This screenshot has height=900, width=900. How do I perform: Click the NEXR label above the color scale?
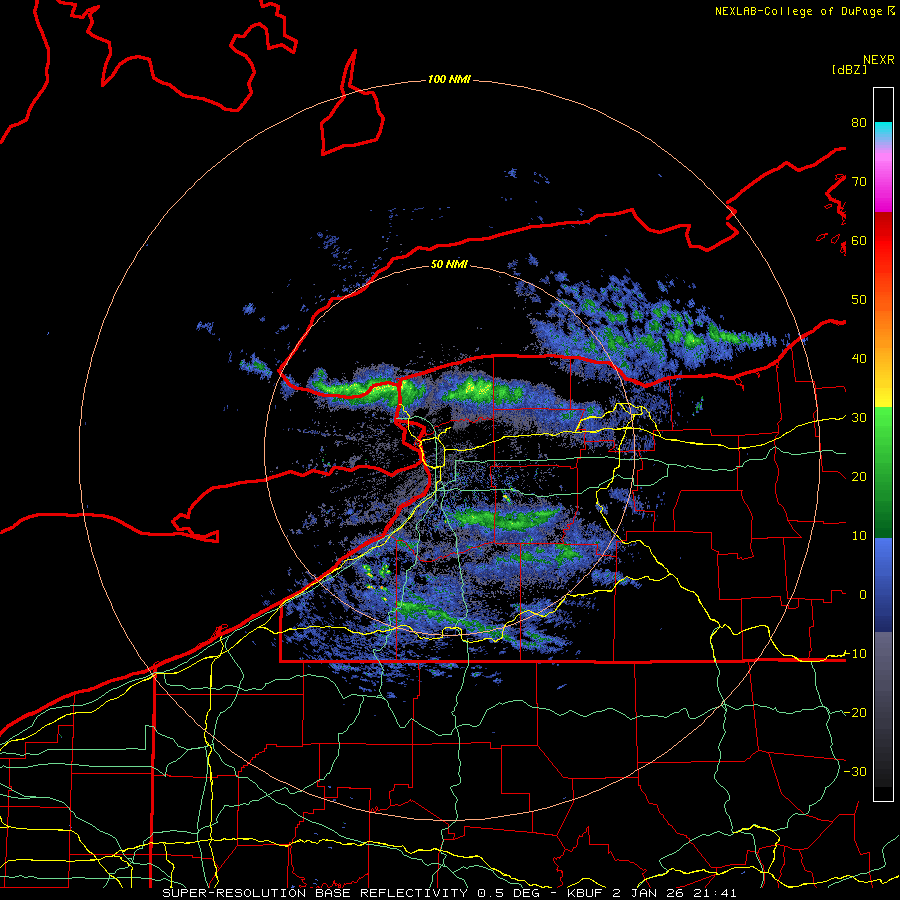point(879,60)
